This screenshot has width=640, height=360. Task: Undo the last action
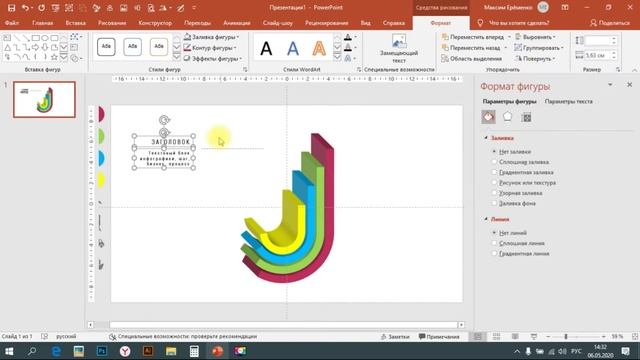25,8
